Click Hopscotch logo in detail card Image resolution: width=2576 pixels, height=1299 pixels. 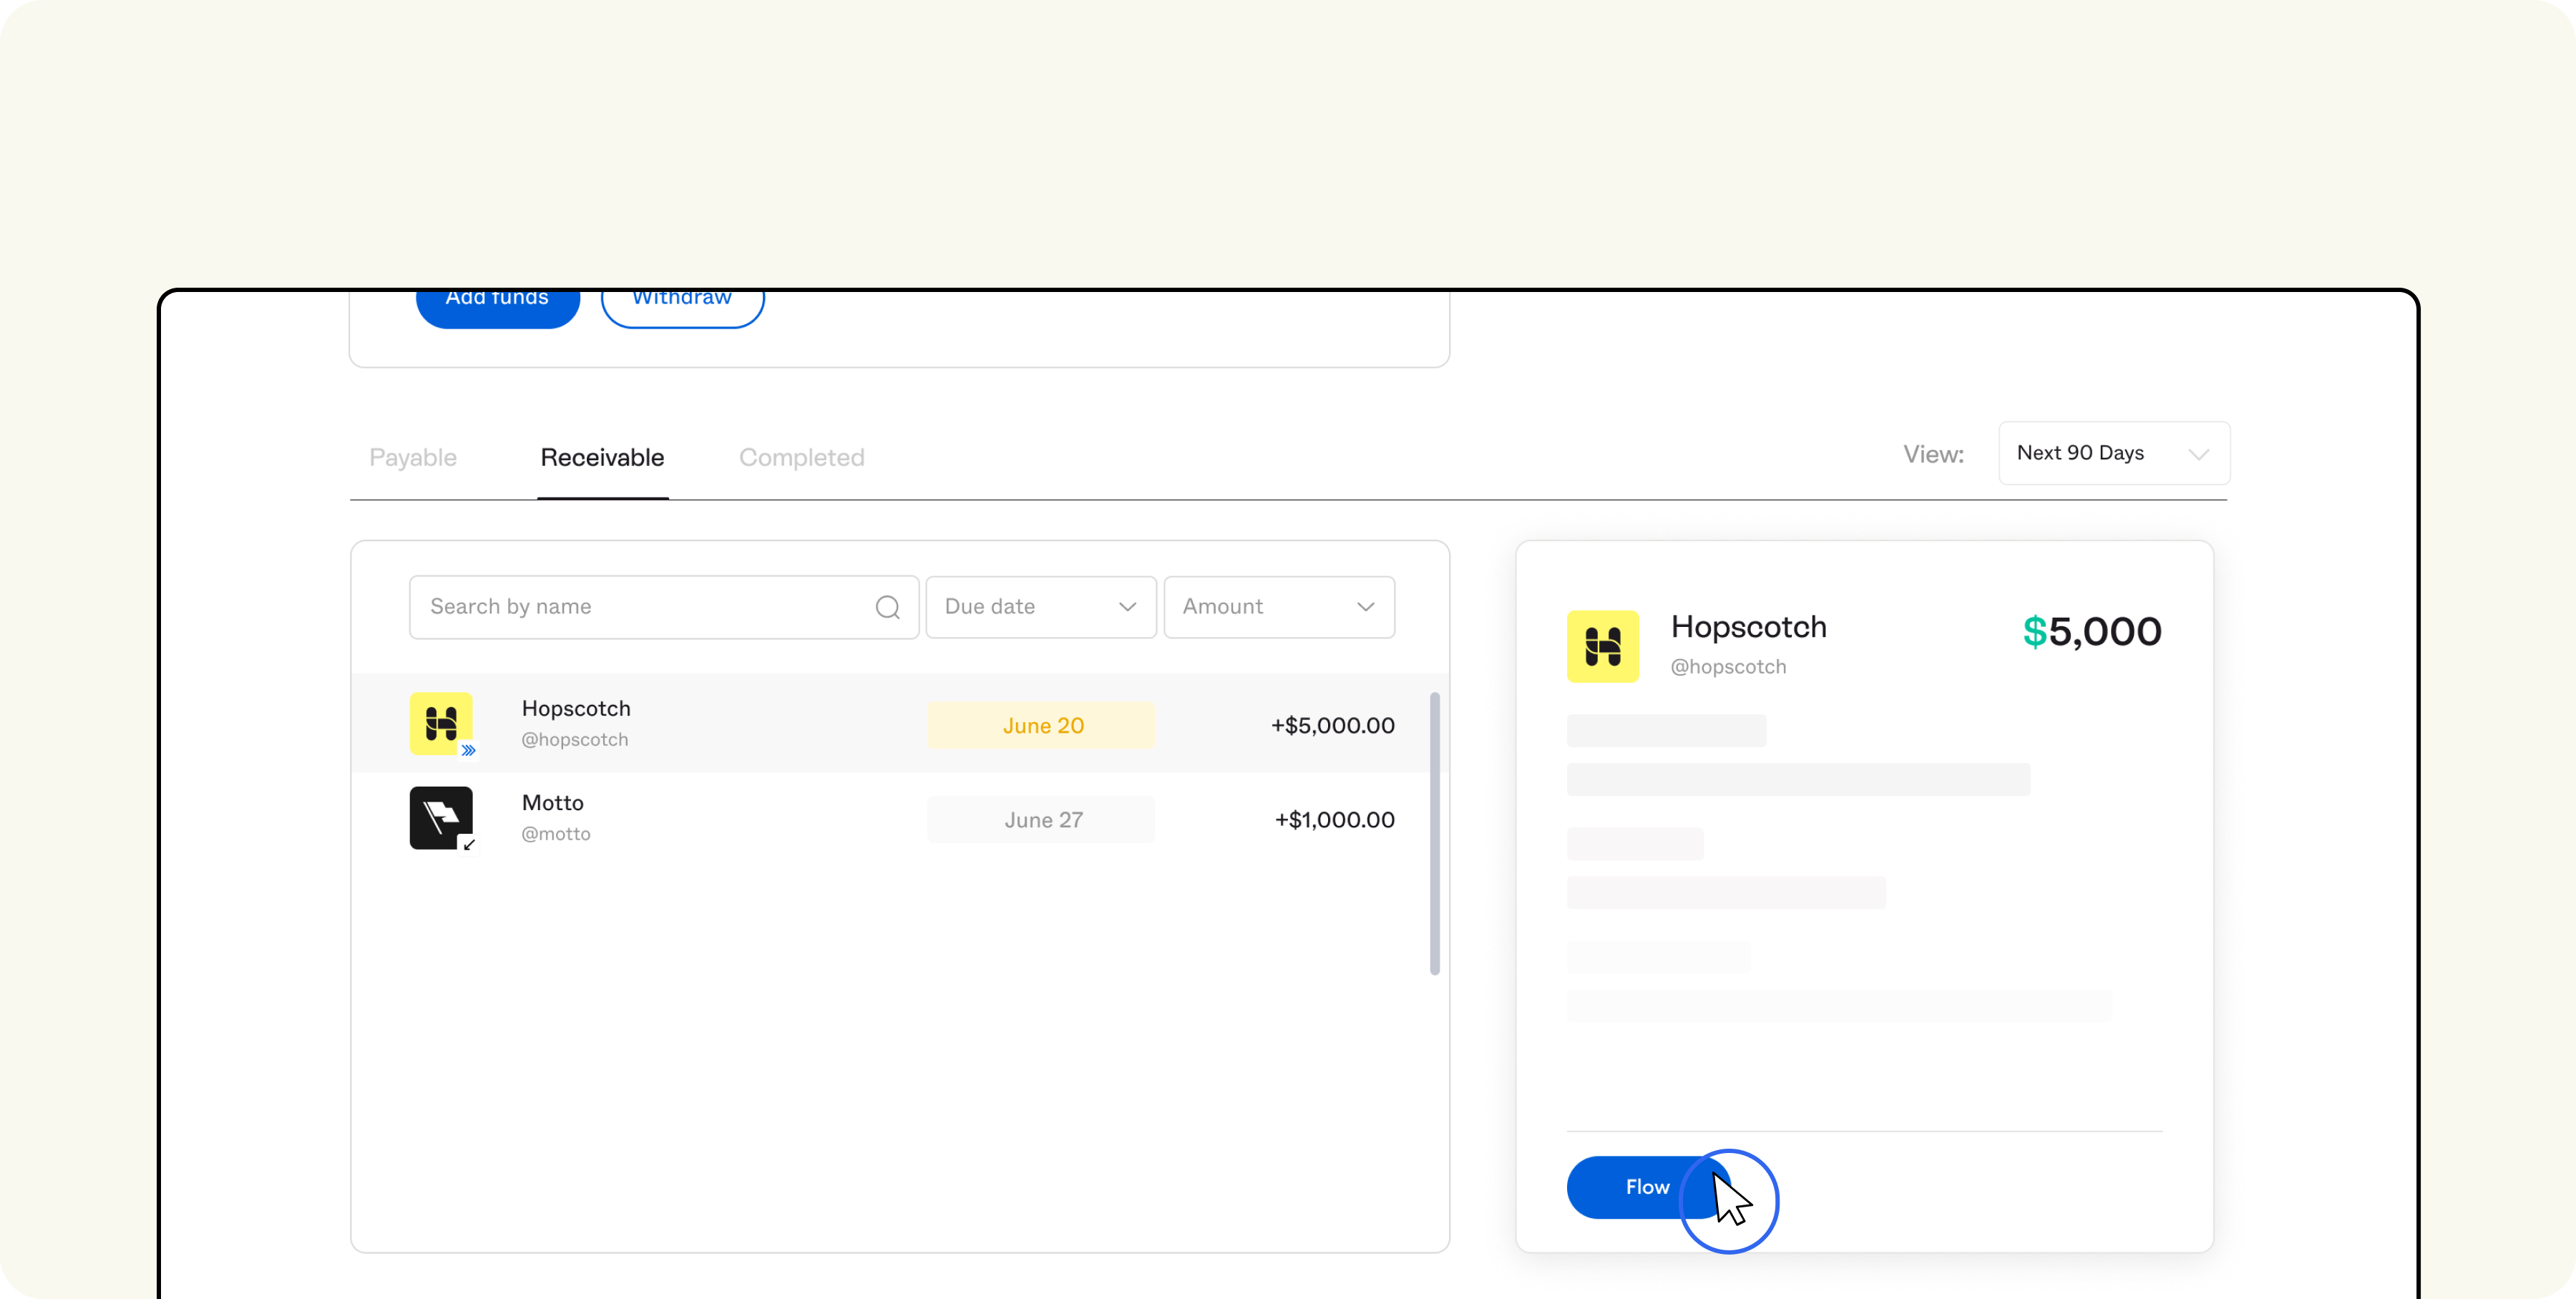click(x=1602, y=646)
